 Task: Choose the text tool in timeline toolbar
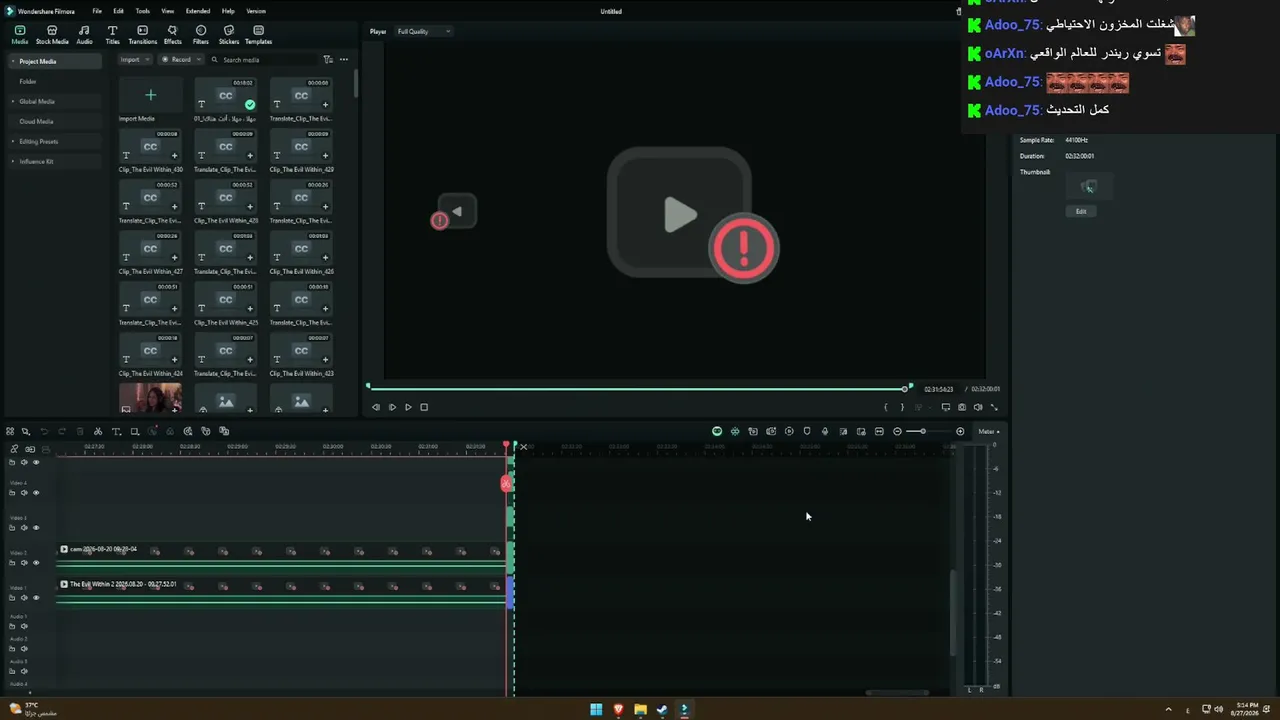(116, 432)
